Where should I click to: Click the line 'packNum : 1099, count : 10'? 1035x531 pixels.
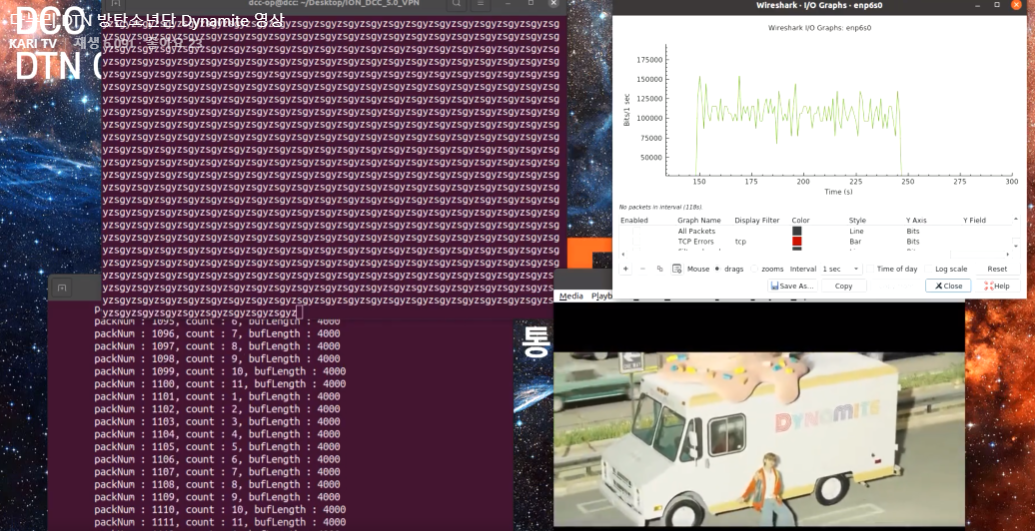pos(220,371)
